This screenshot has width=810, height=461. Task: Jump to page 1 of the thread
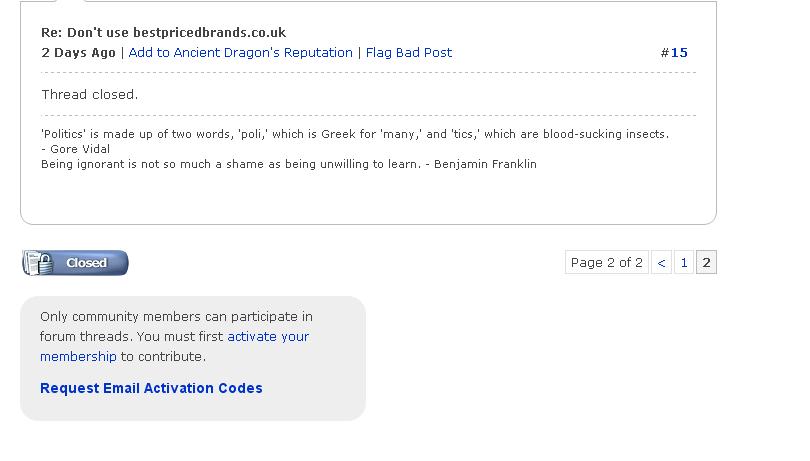[x=684, y=263]
